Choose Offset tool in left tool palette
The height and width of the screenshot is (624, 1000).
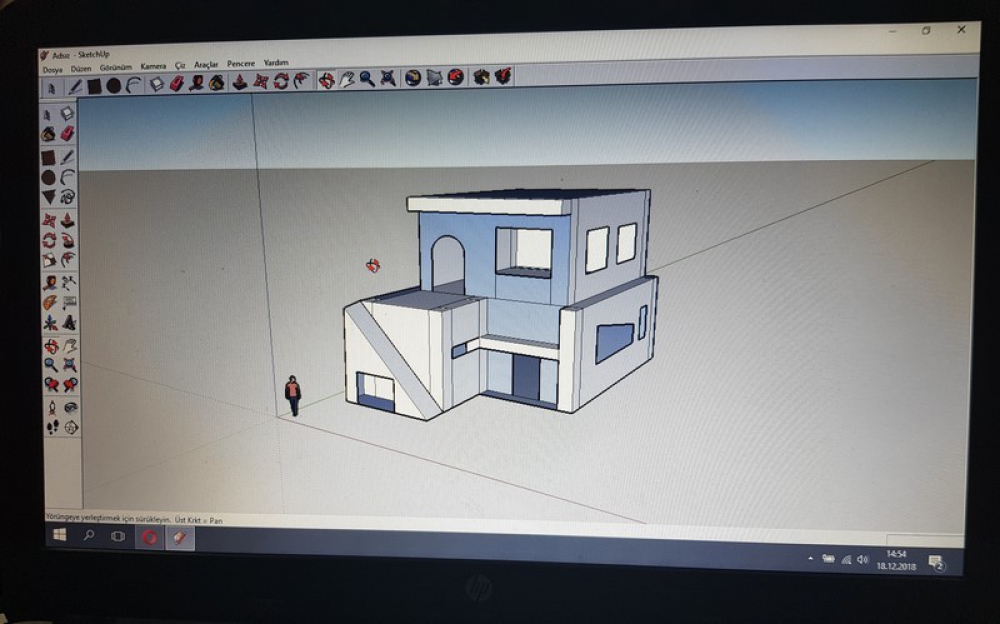coord(68,259)
